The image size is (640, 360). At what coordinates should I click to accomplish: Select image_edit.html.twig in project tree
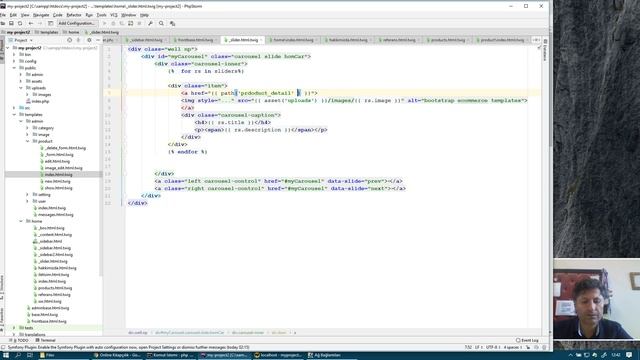pyautogui.click(x=61, y=168)
